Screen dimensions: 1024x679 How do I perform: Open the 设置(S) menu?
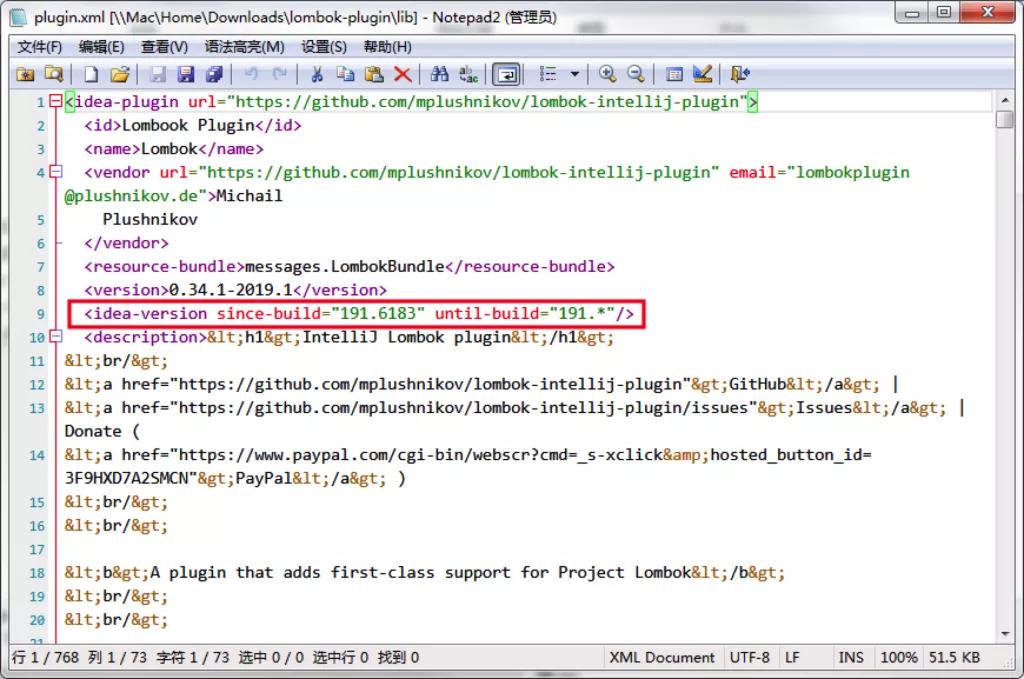tap(324, 47)
